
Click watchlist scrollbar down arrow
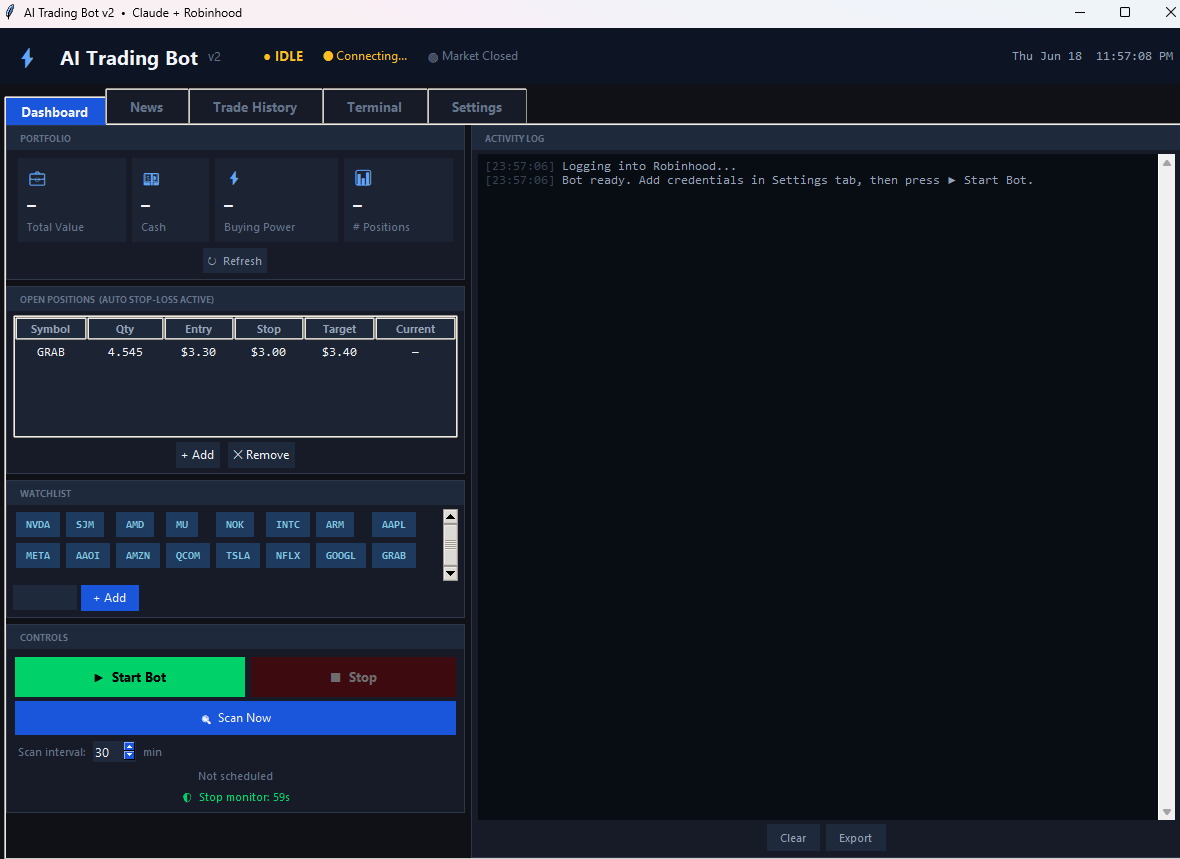(x=450, y=574)
